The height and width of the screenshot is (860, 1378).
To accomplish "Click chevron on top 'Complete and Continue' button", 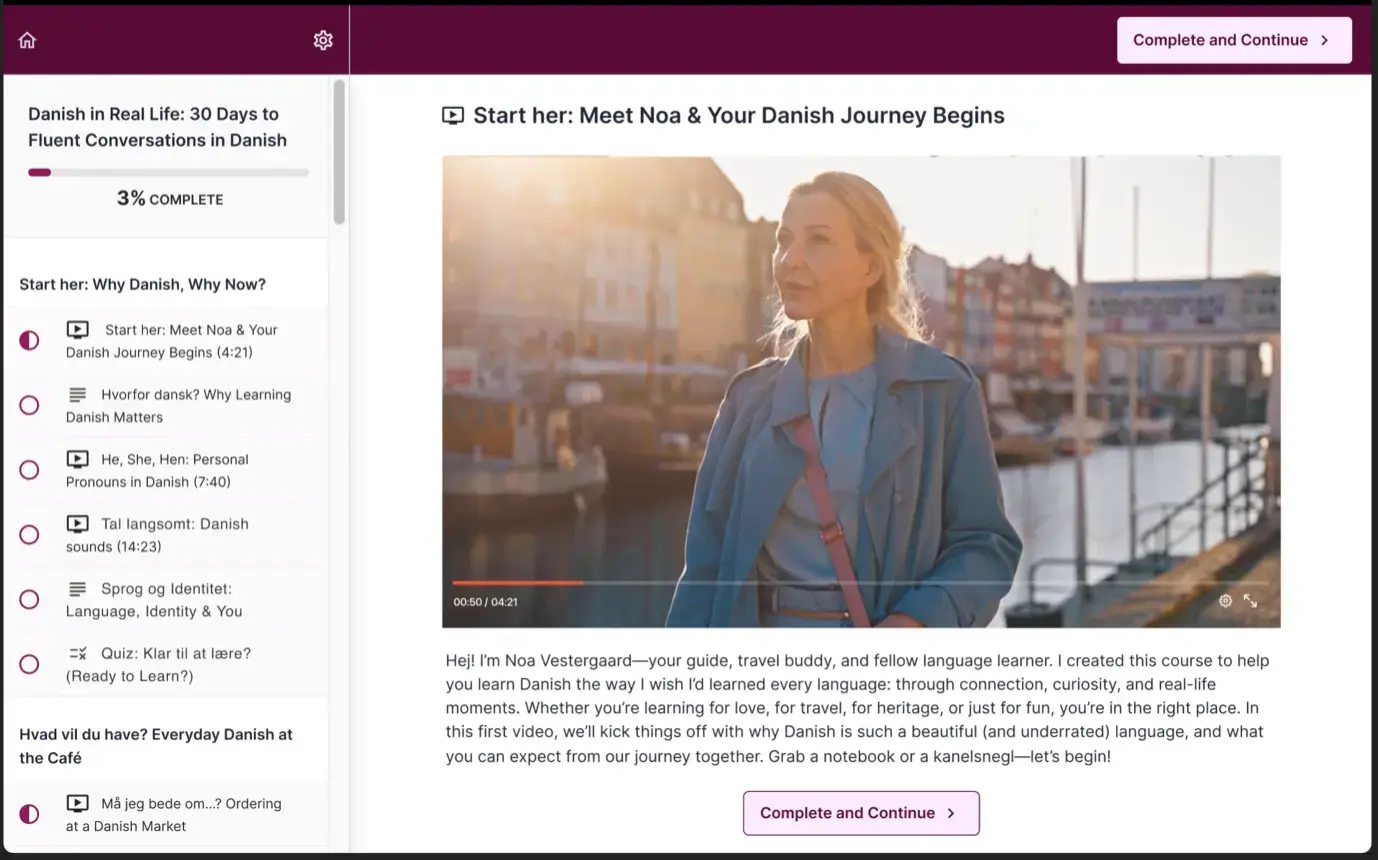I will pos(1325,40).
